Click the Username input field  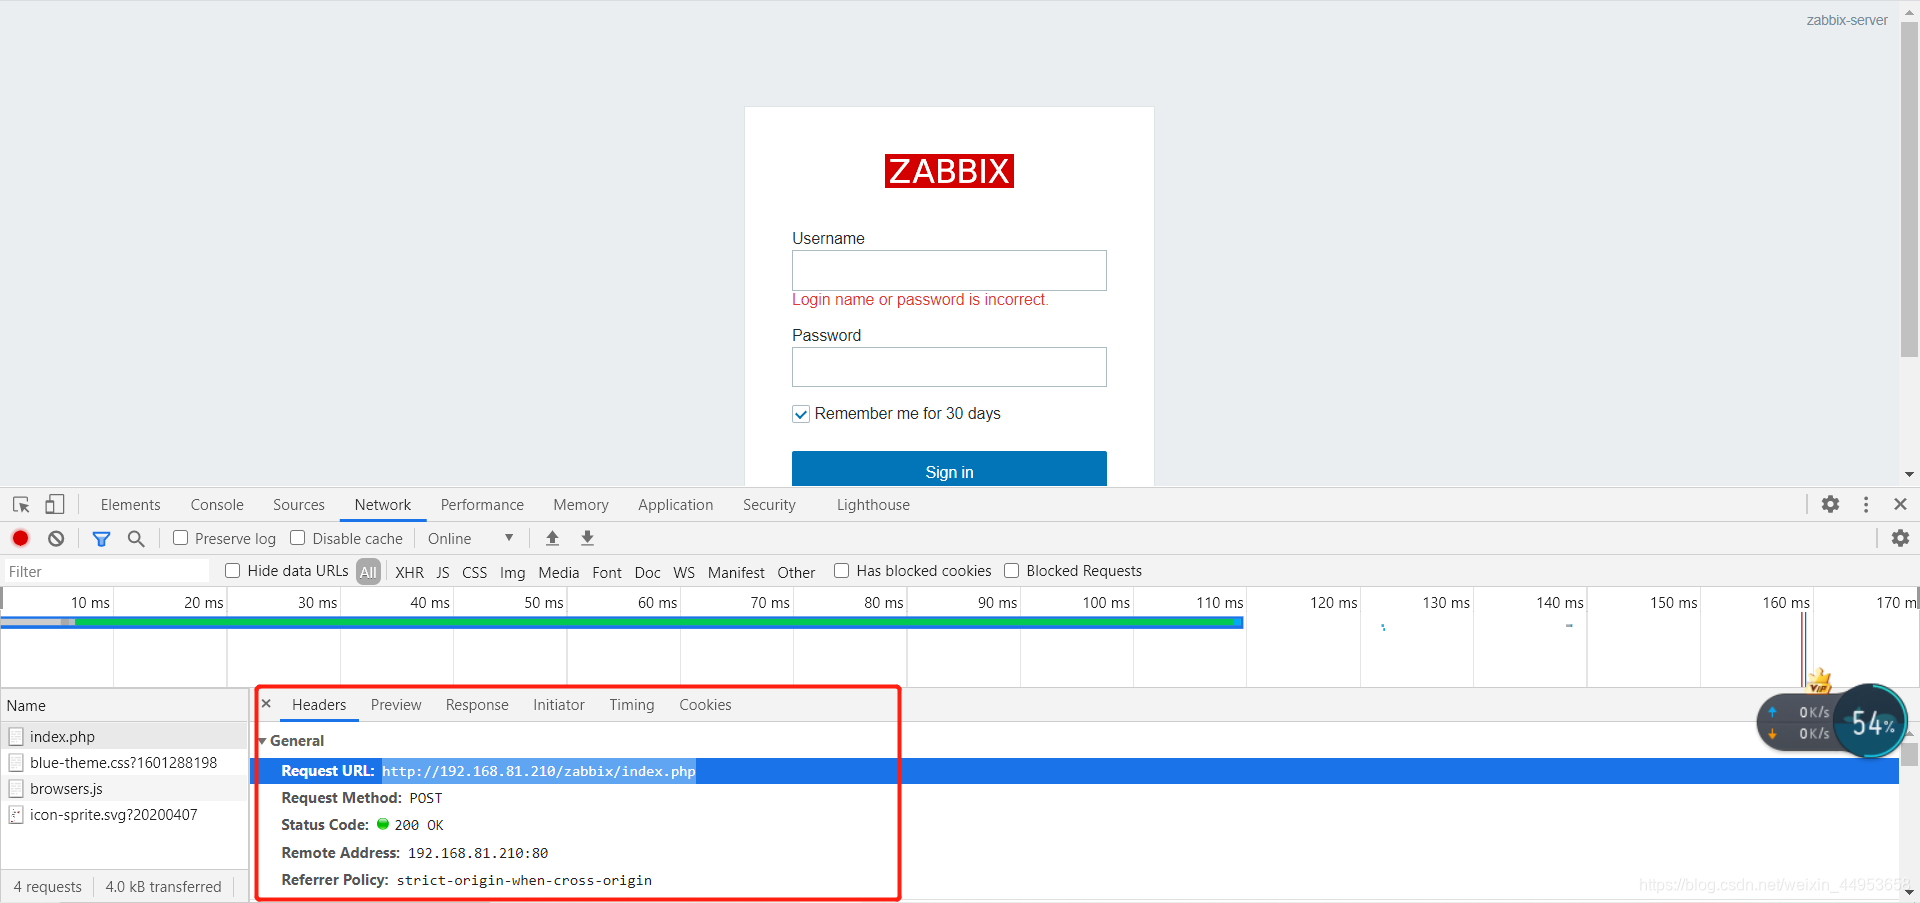coord(949,270)
